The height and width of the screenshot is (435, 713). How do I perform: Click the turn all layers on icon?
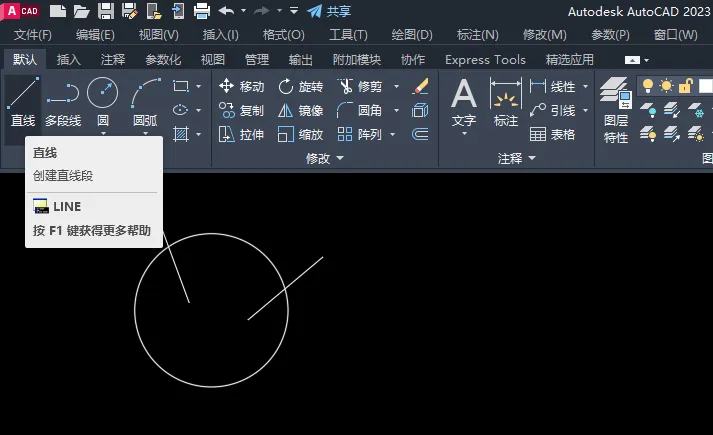[648, 134]
